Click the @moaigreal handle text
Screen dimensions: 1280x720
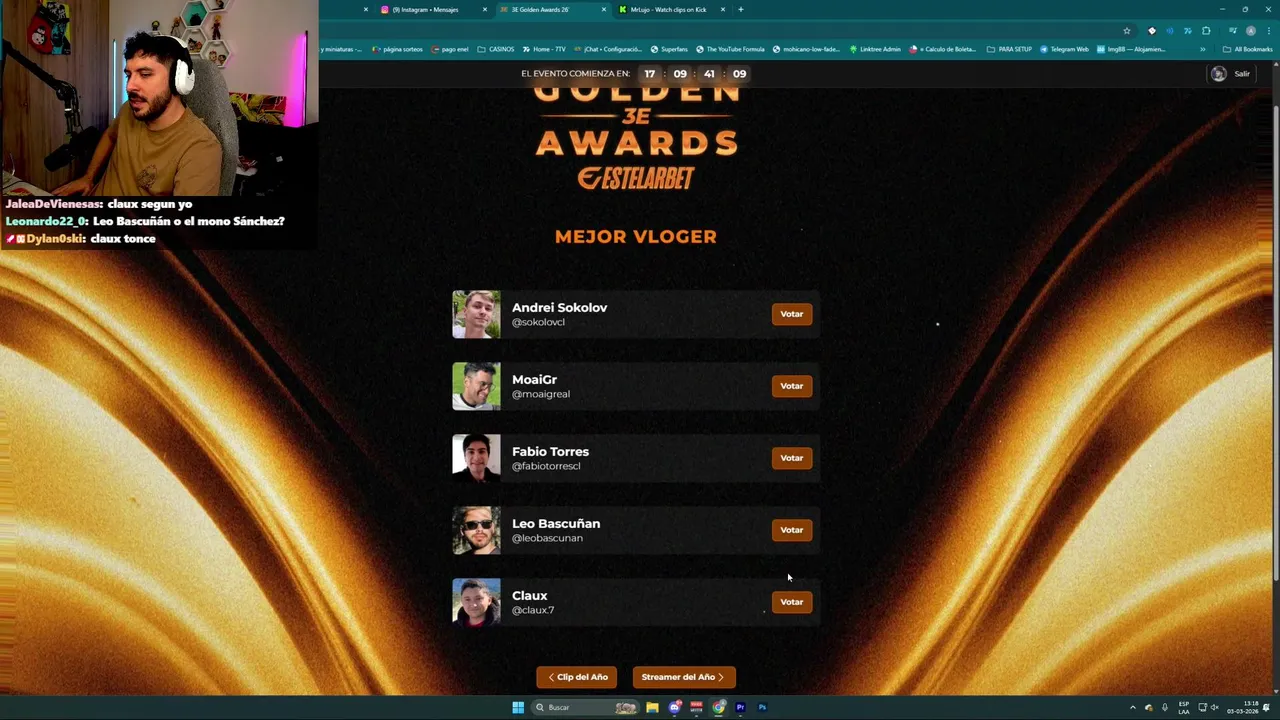pos(541,394)
